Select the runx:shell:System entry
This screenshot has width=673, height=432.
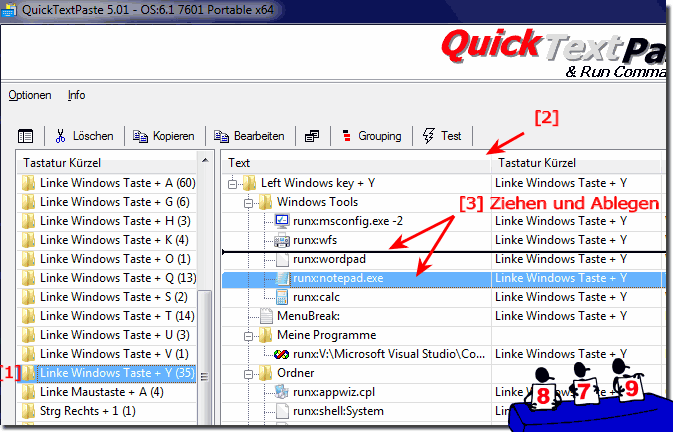338,411
